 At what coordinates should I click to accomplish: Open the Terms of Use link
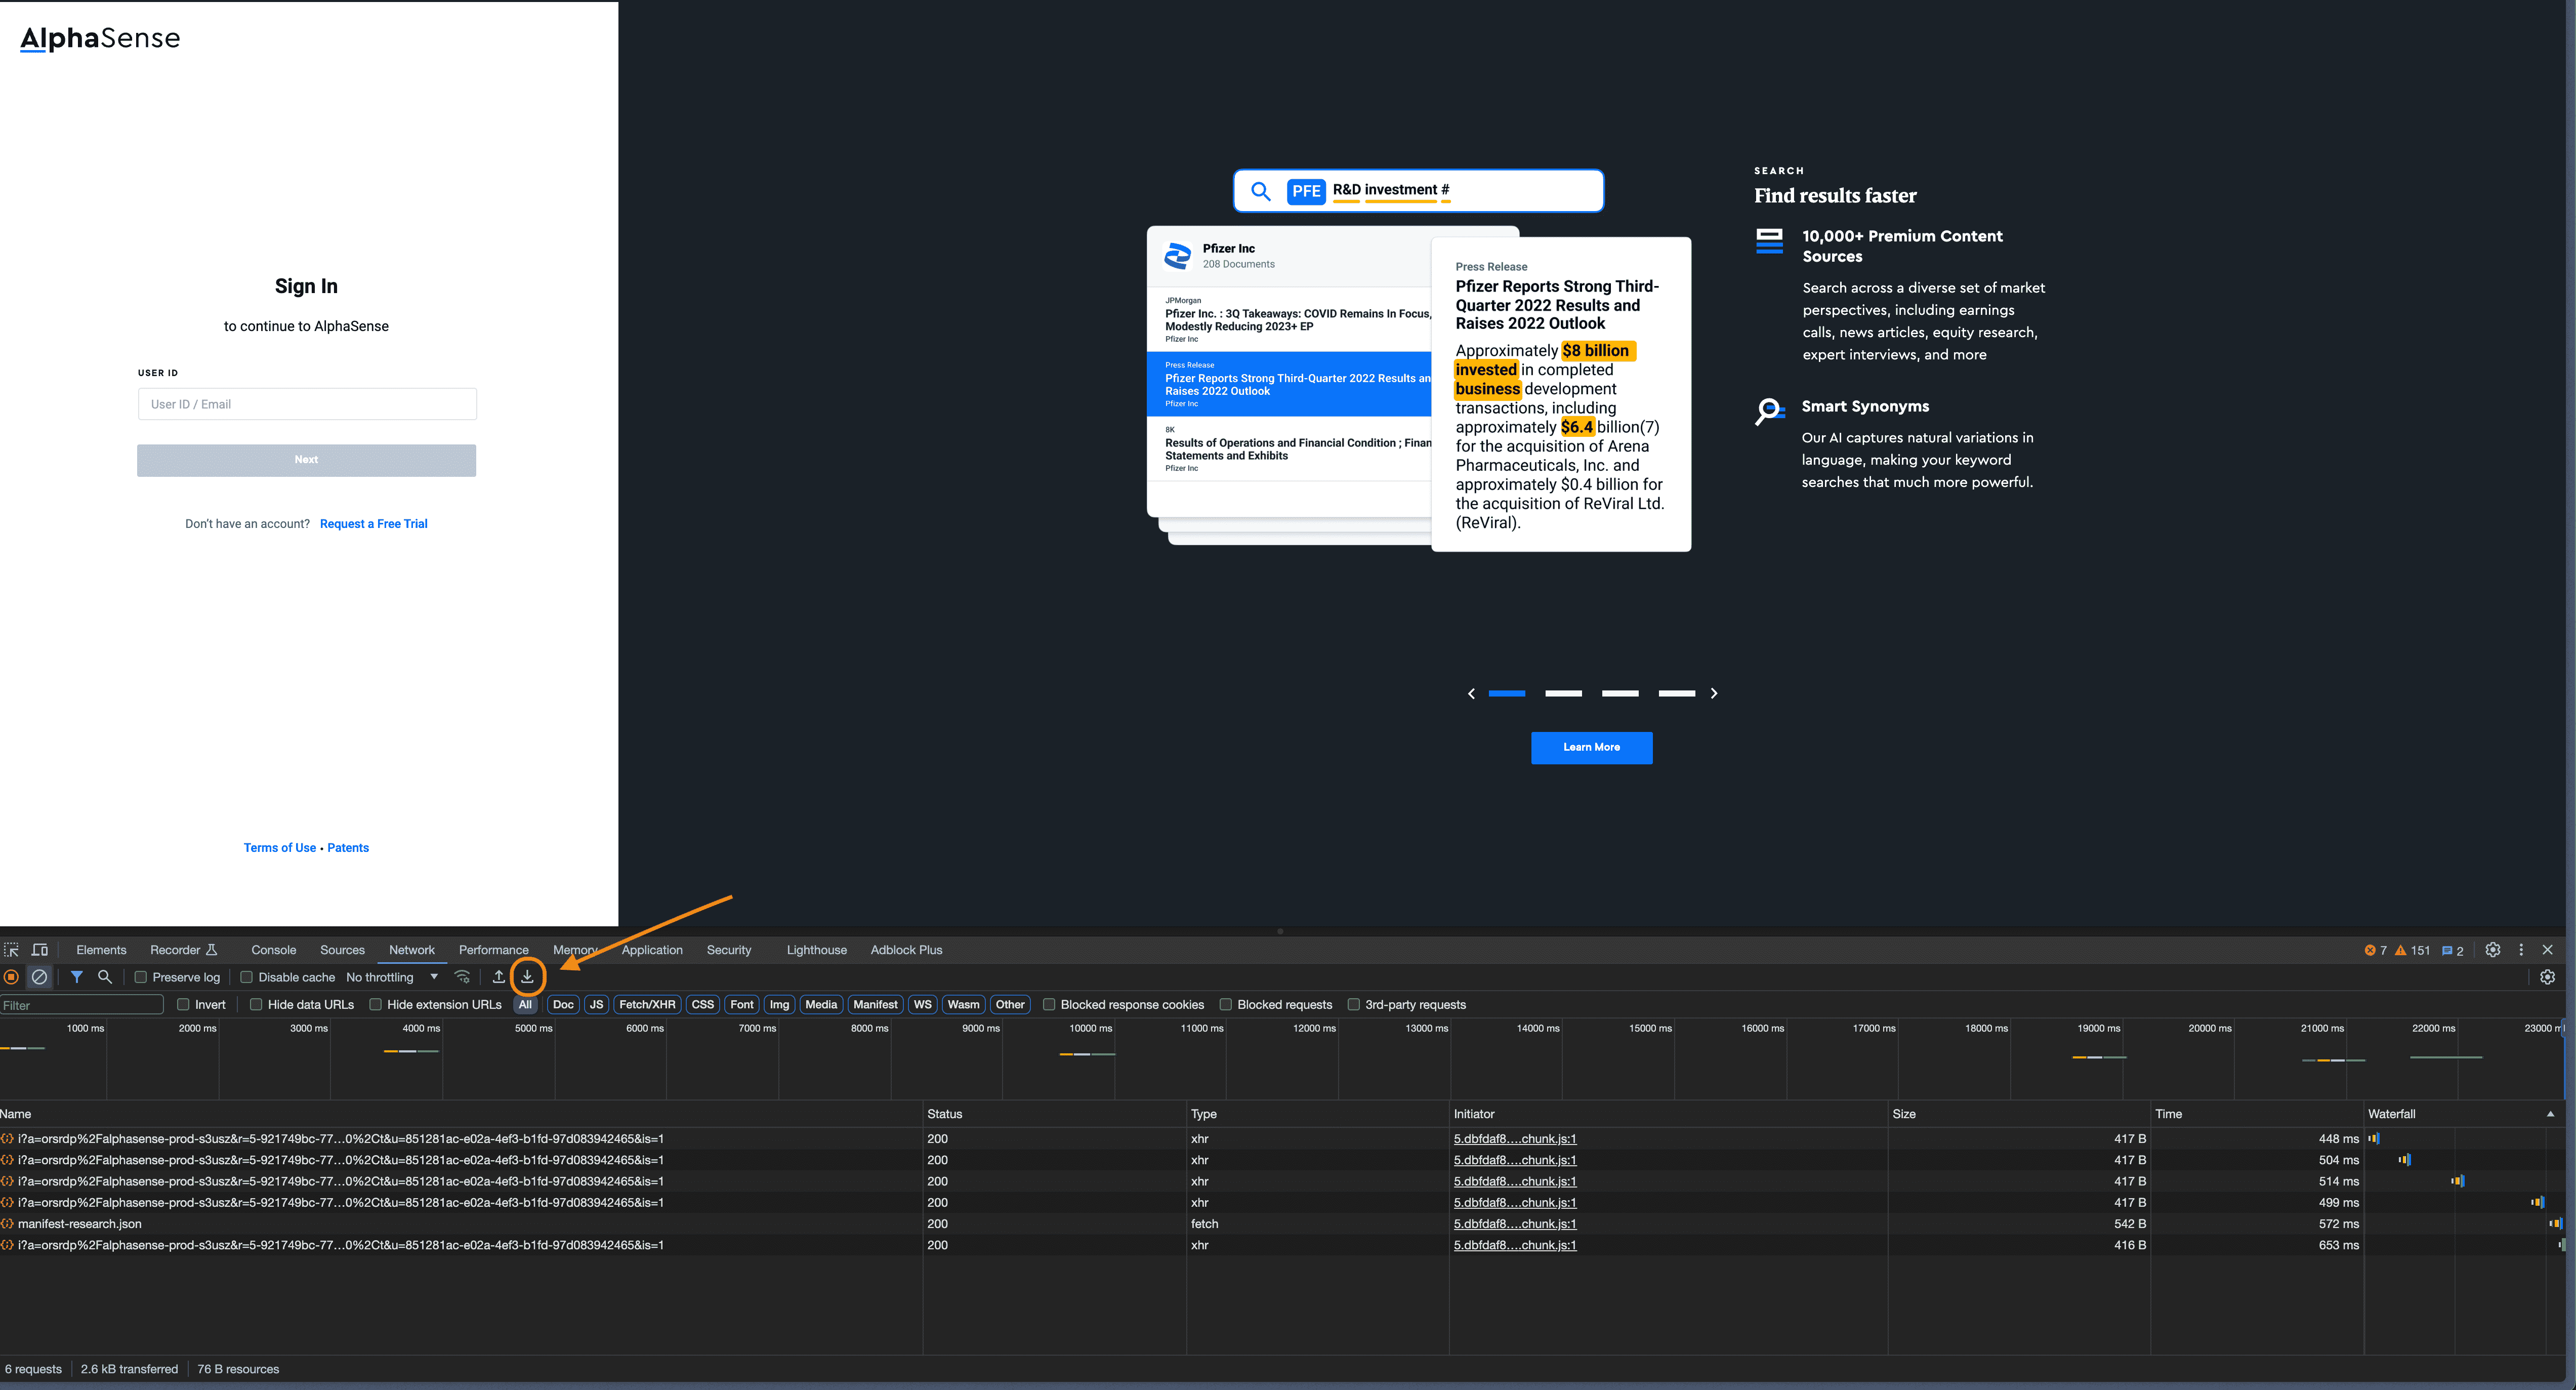point(279,848)
